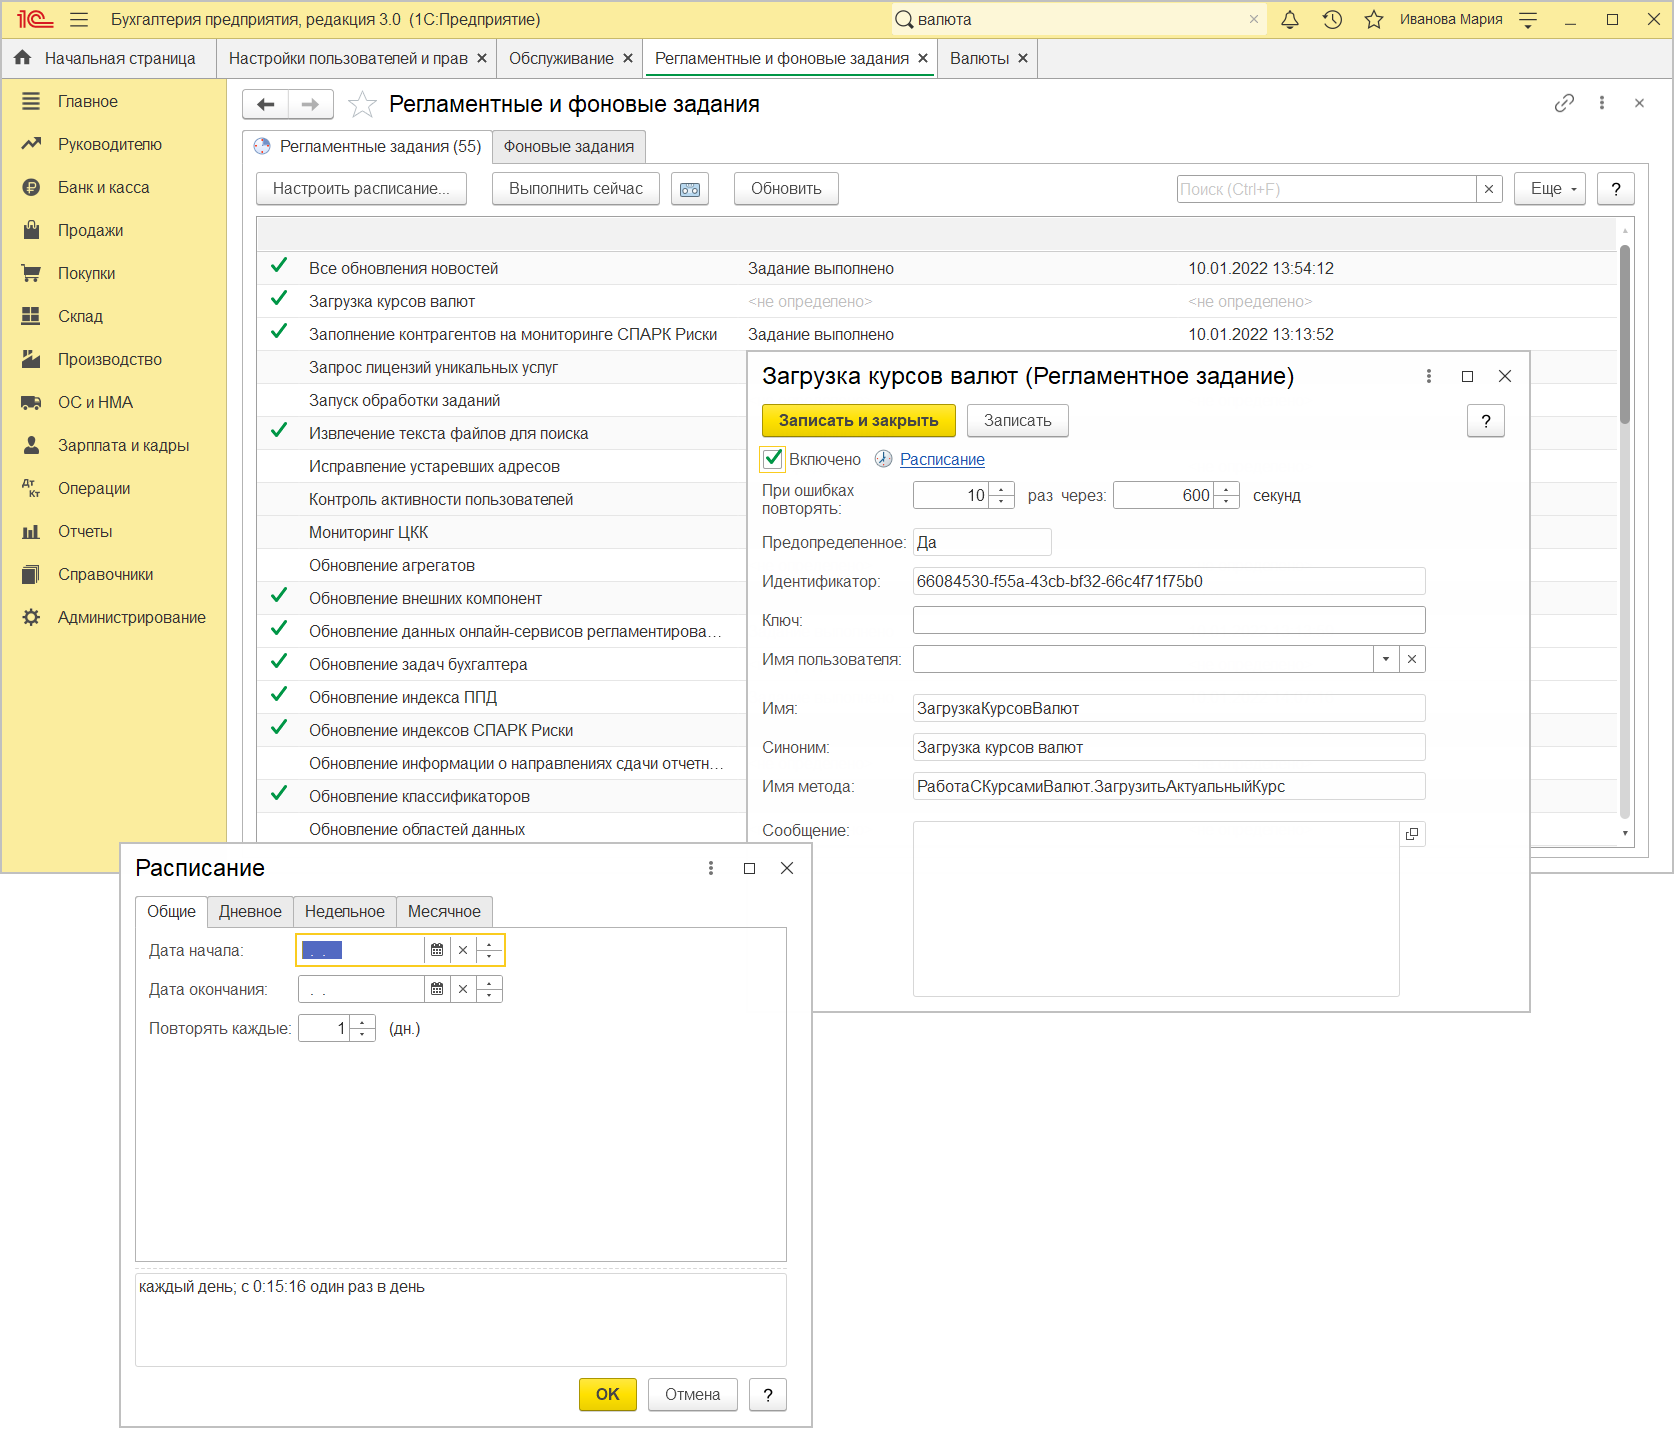Open Покупки section
The image size is (1674, 1444).
click(68, 273)
